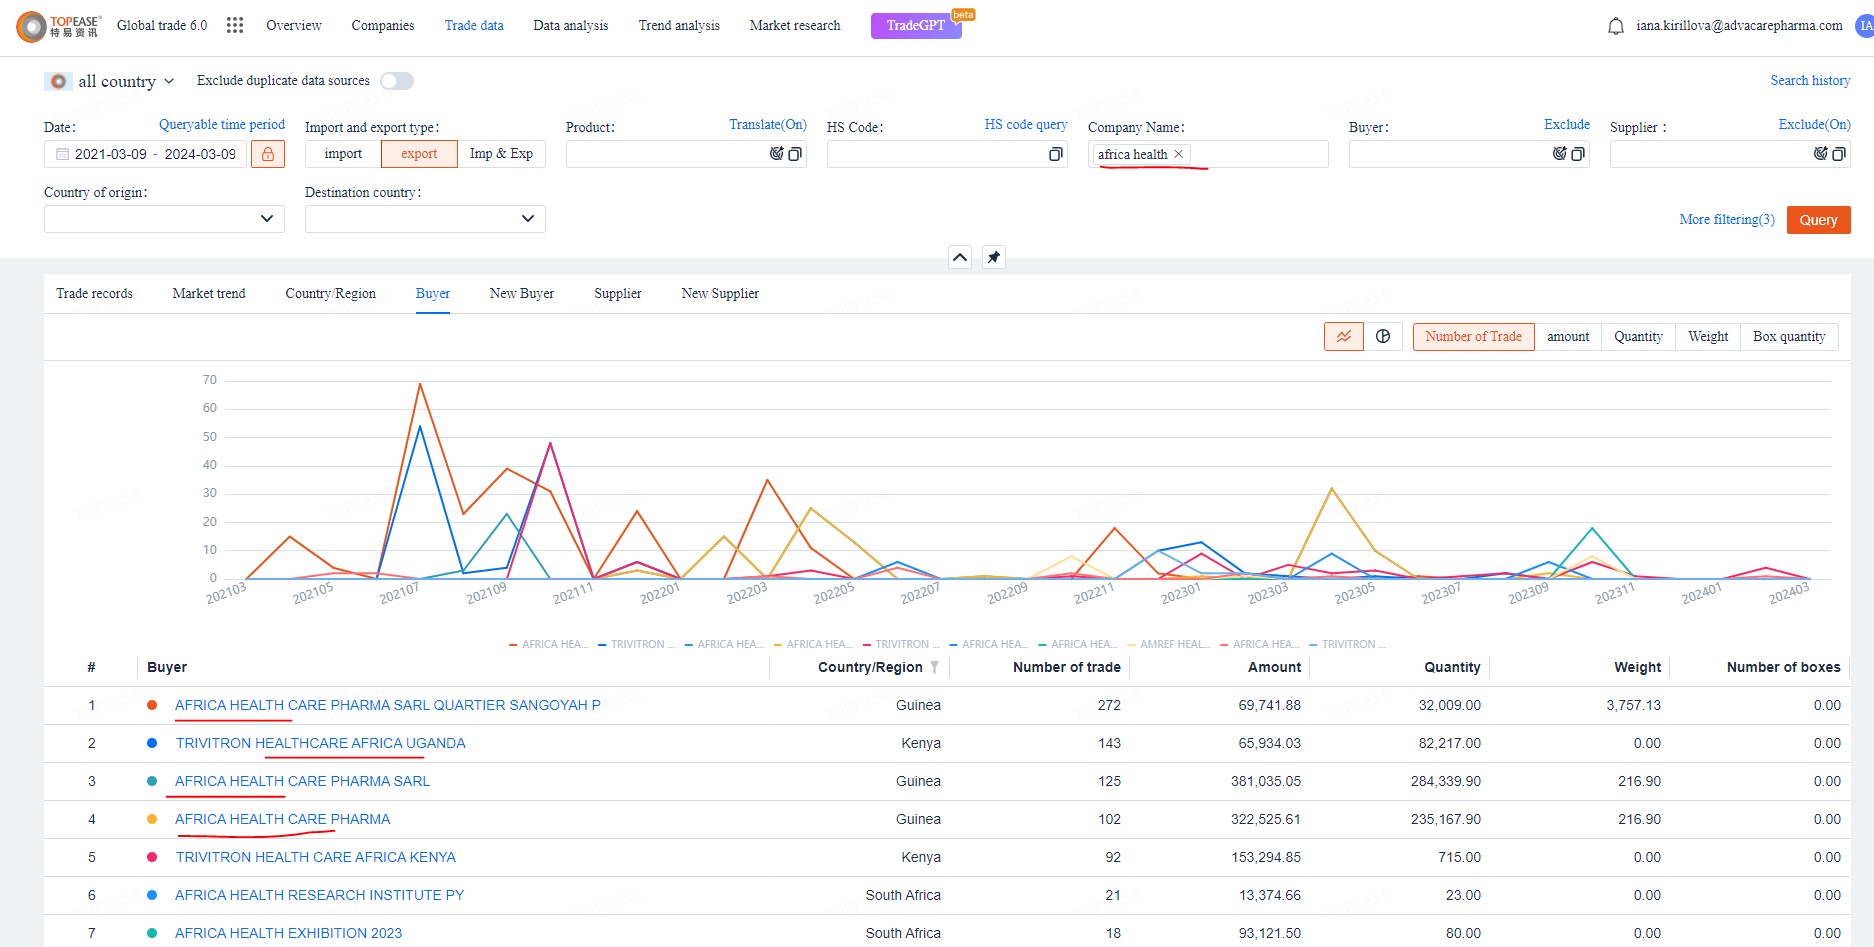
Task: Click the Product field target icon
Action: 776,154
